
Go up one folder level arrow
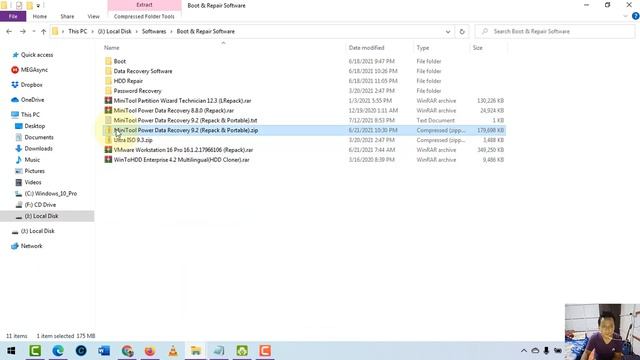point(43,31)
